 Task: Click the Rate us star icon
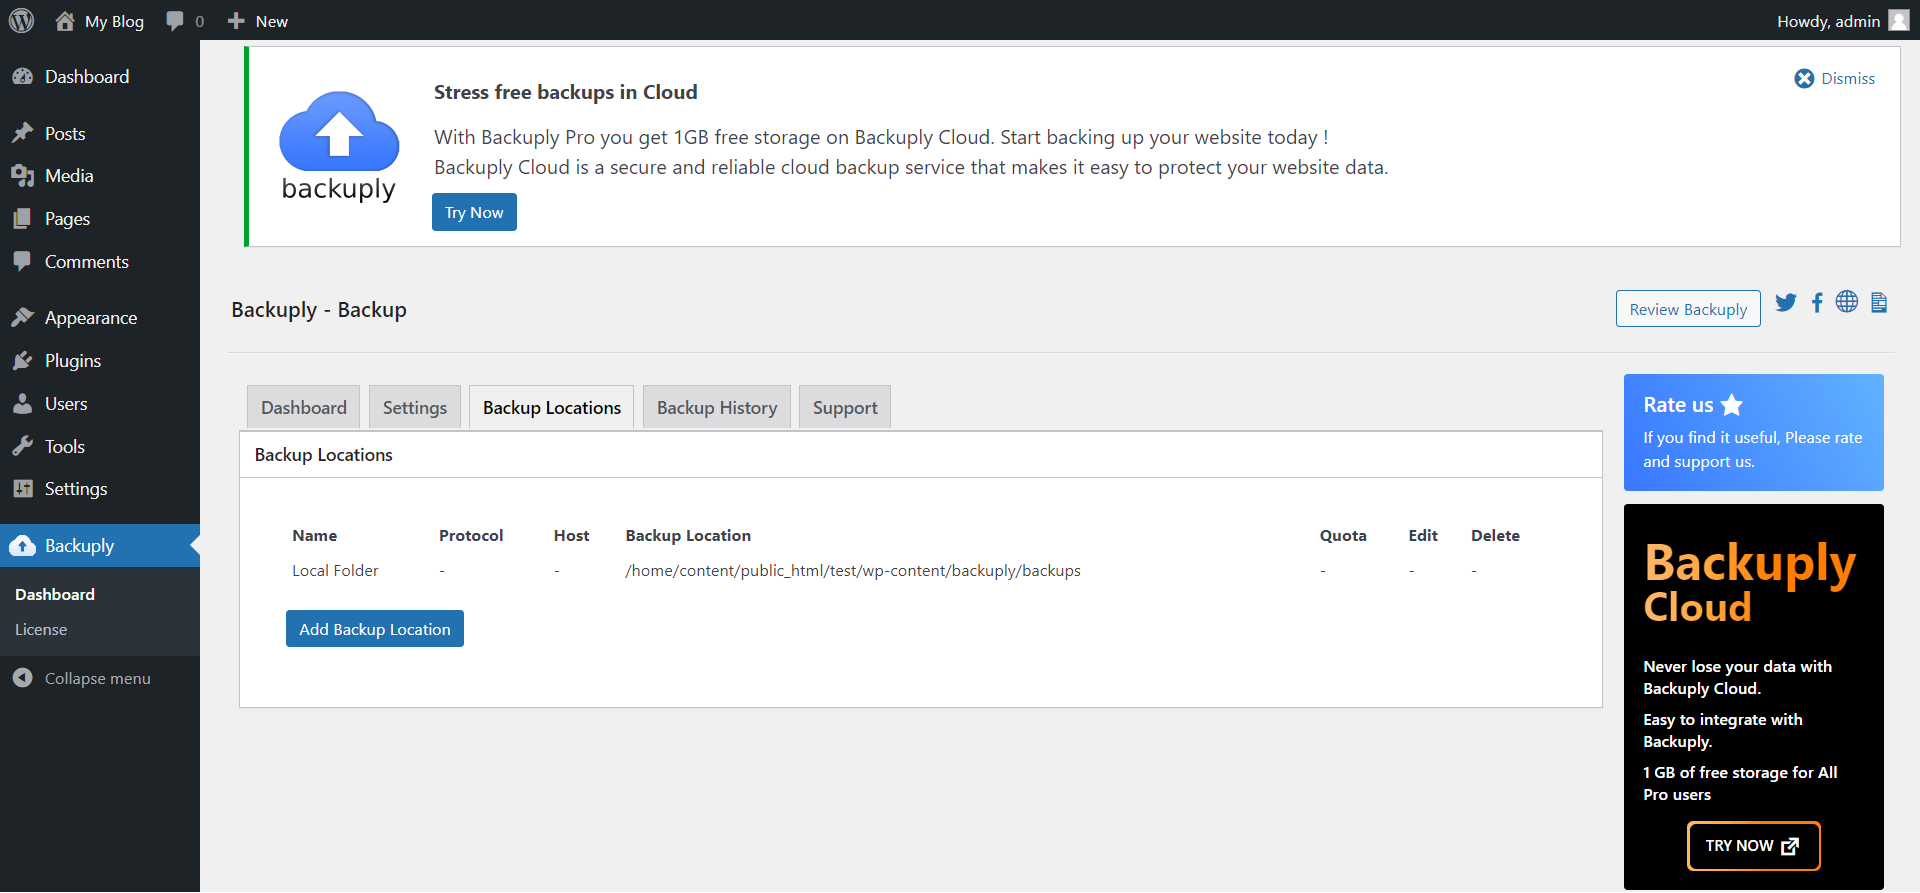[x=1732, y=405]
